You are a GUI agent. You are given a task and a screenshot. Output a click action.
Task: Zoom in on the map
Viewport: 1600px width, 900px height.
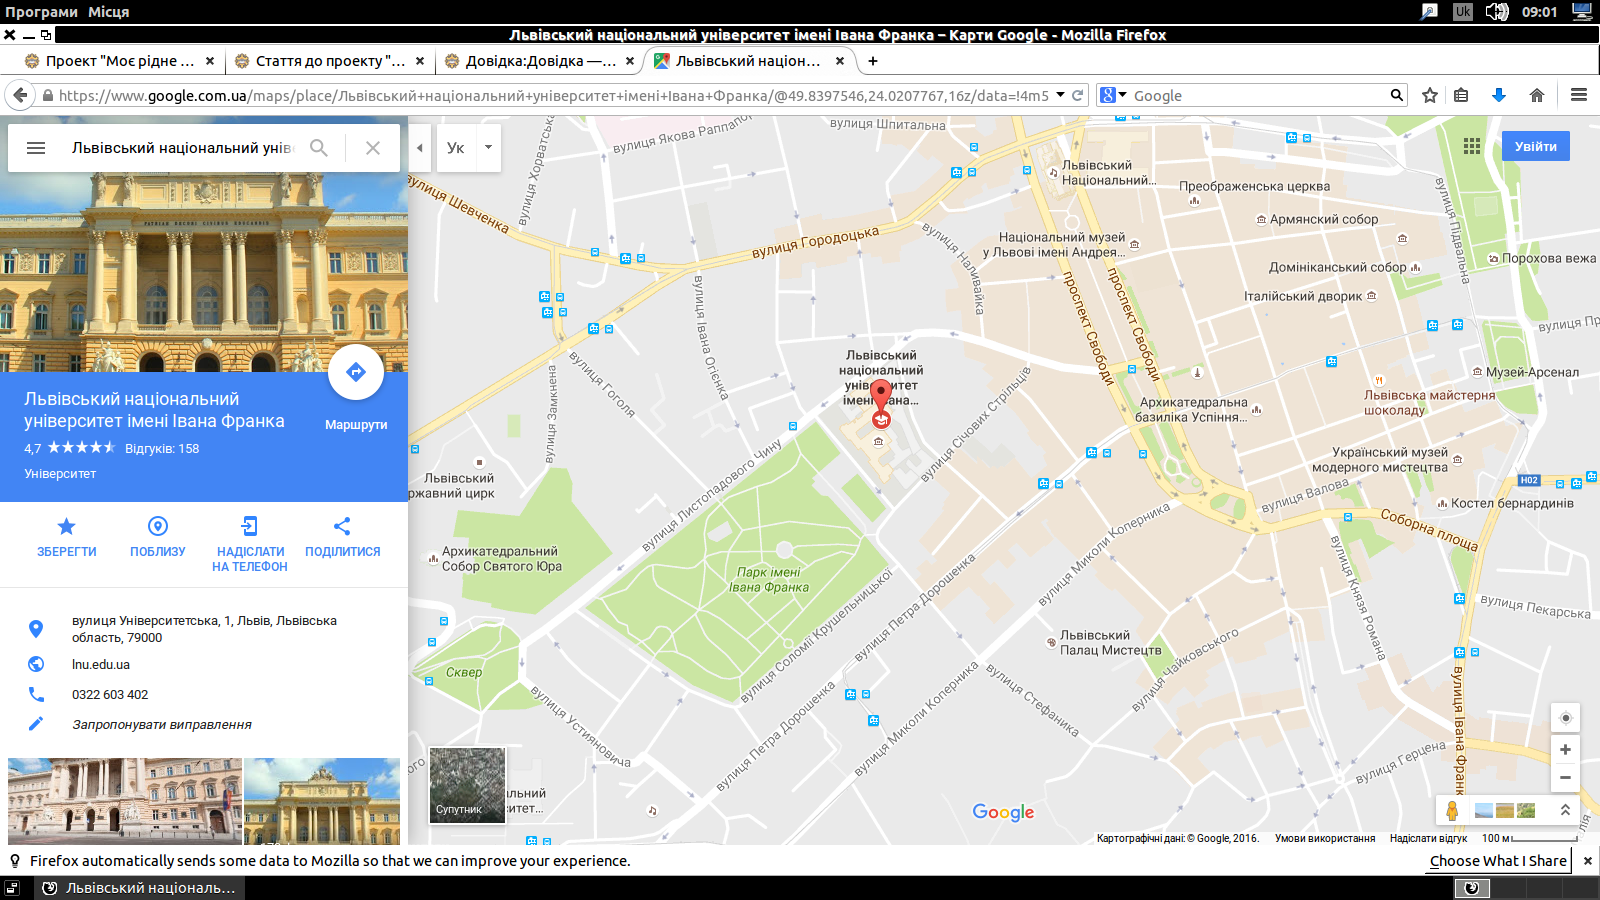1565,750
